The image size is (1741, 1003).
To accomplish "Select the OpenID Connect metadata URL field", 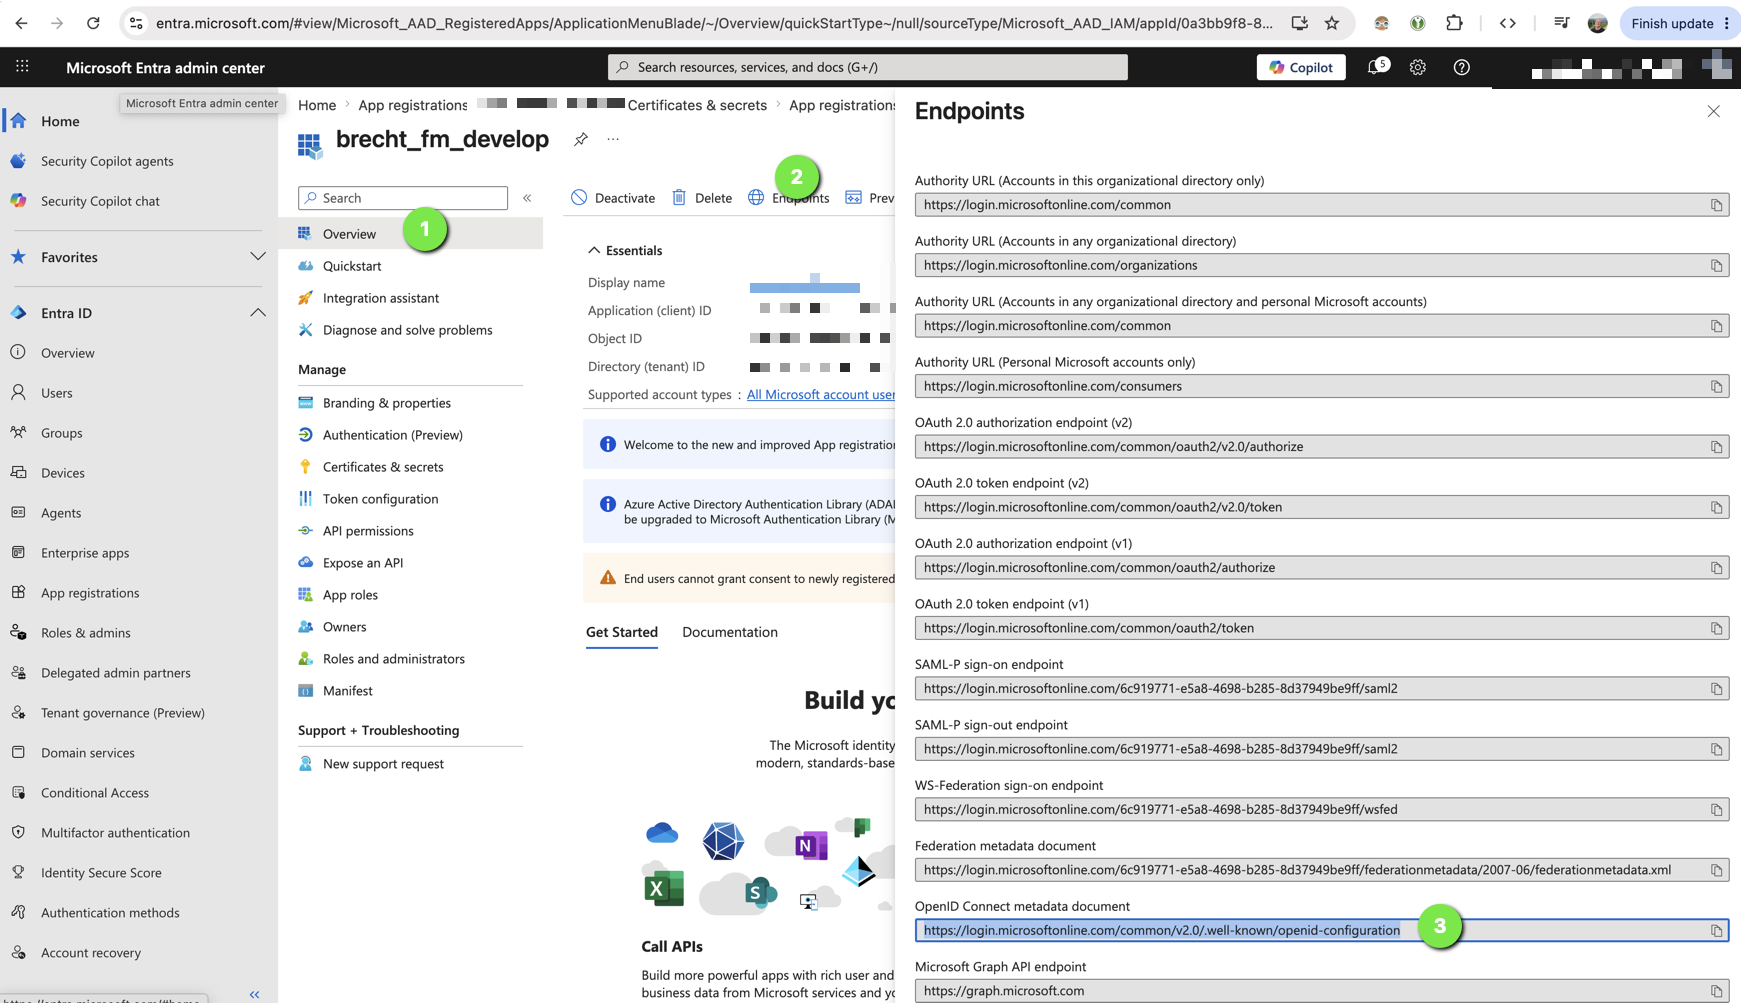I will pos(1322,931).
